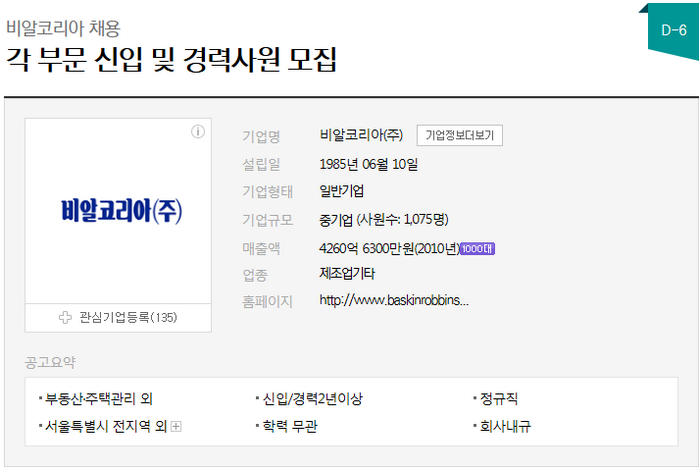Click the 회사내규 salary item

click(505, 427)
